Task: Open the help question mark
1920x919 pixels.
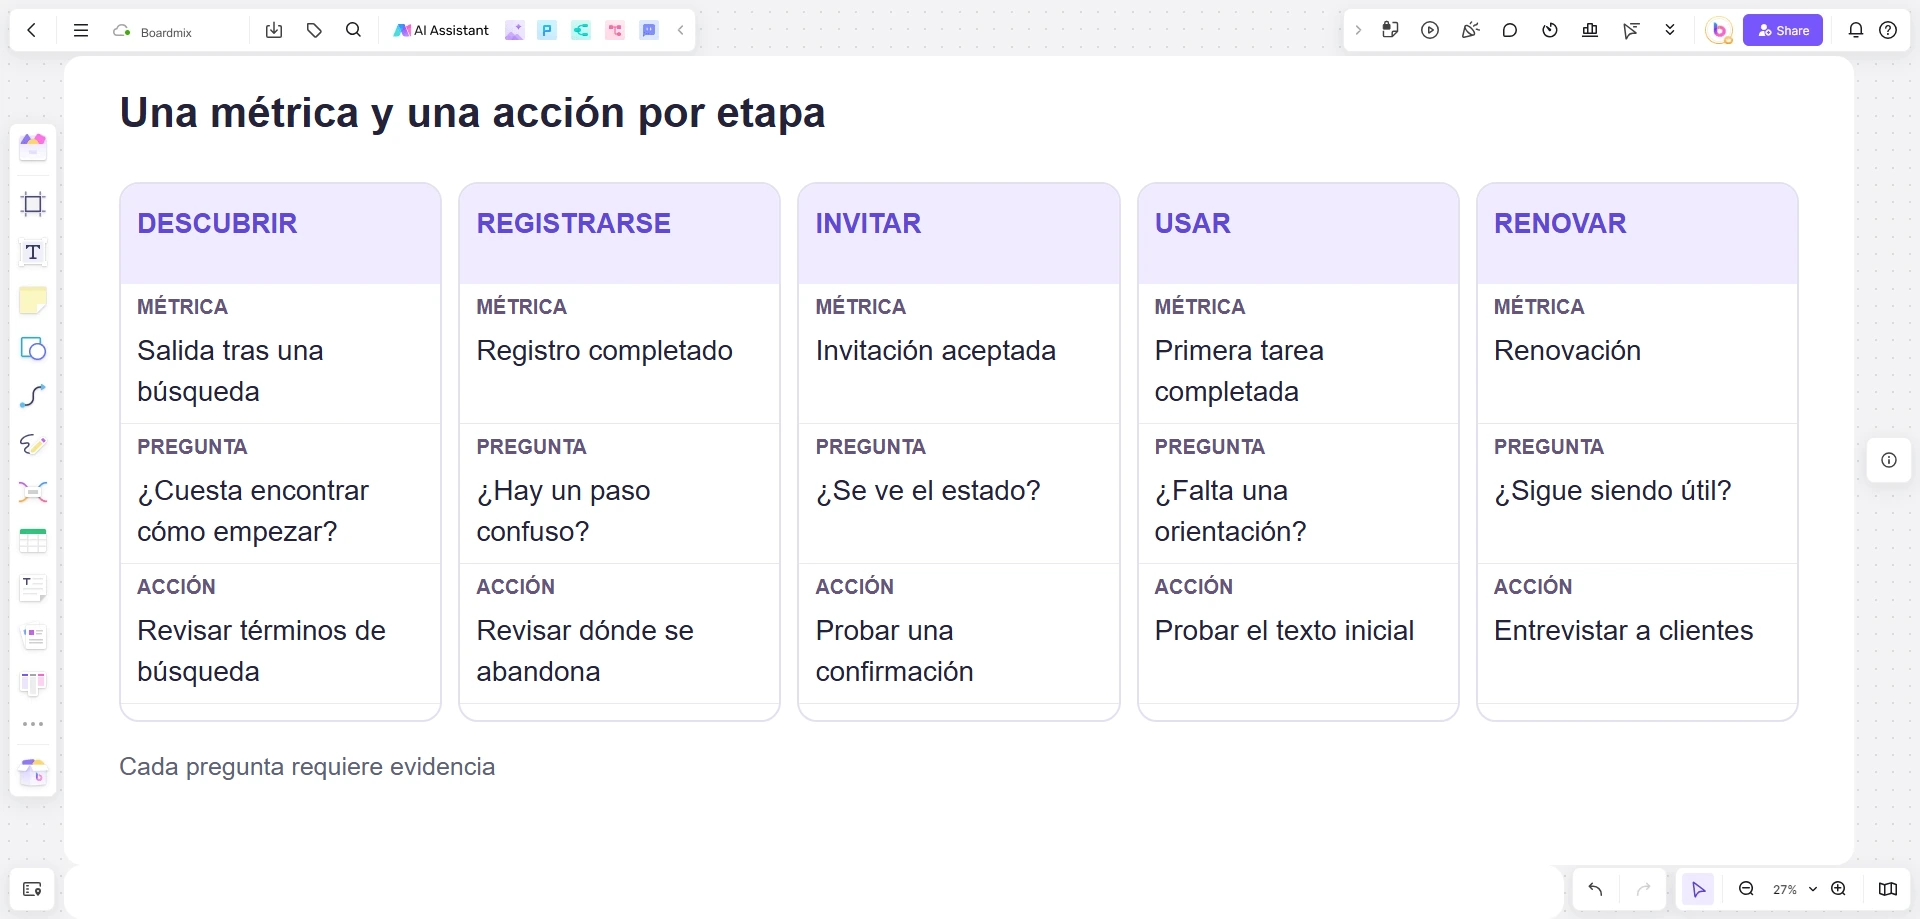Action: tap(1888, 30)
